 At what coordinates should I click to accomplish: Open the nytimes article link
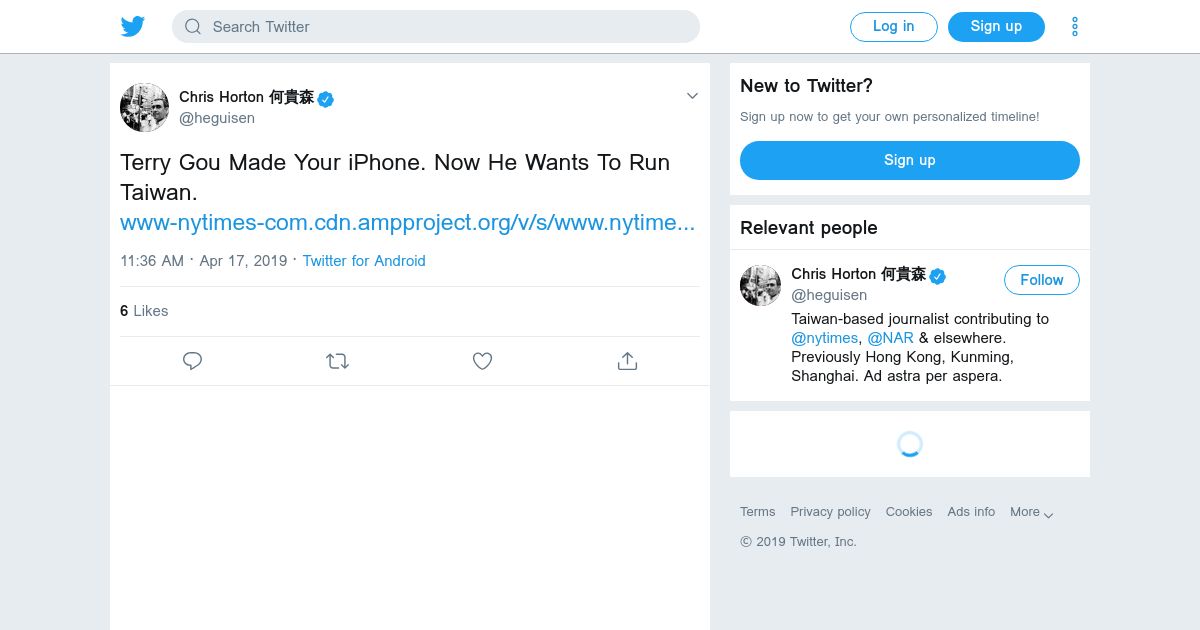click(x=407, y=223)
